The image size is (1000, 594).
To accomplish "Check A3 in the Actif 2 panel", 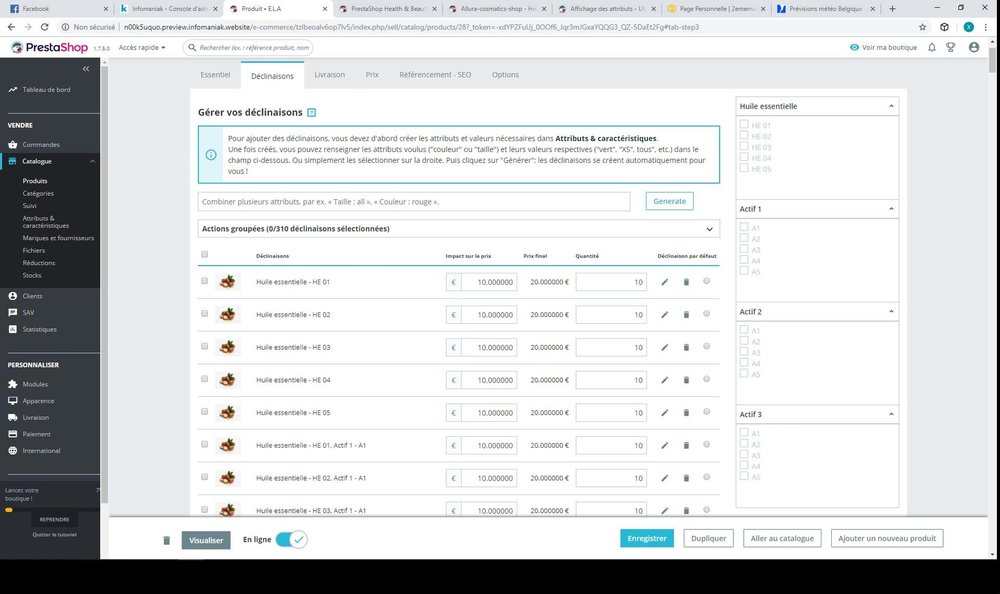I will click(744, 352).
